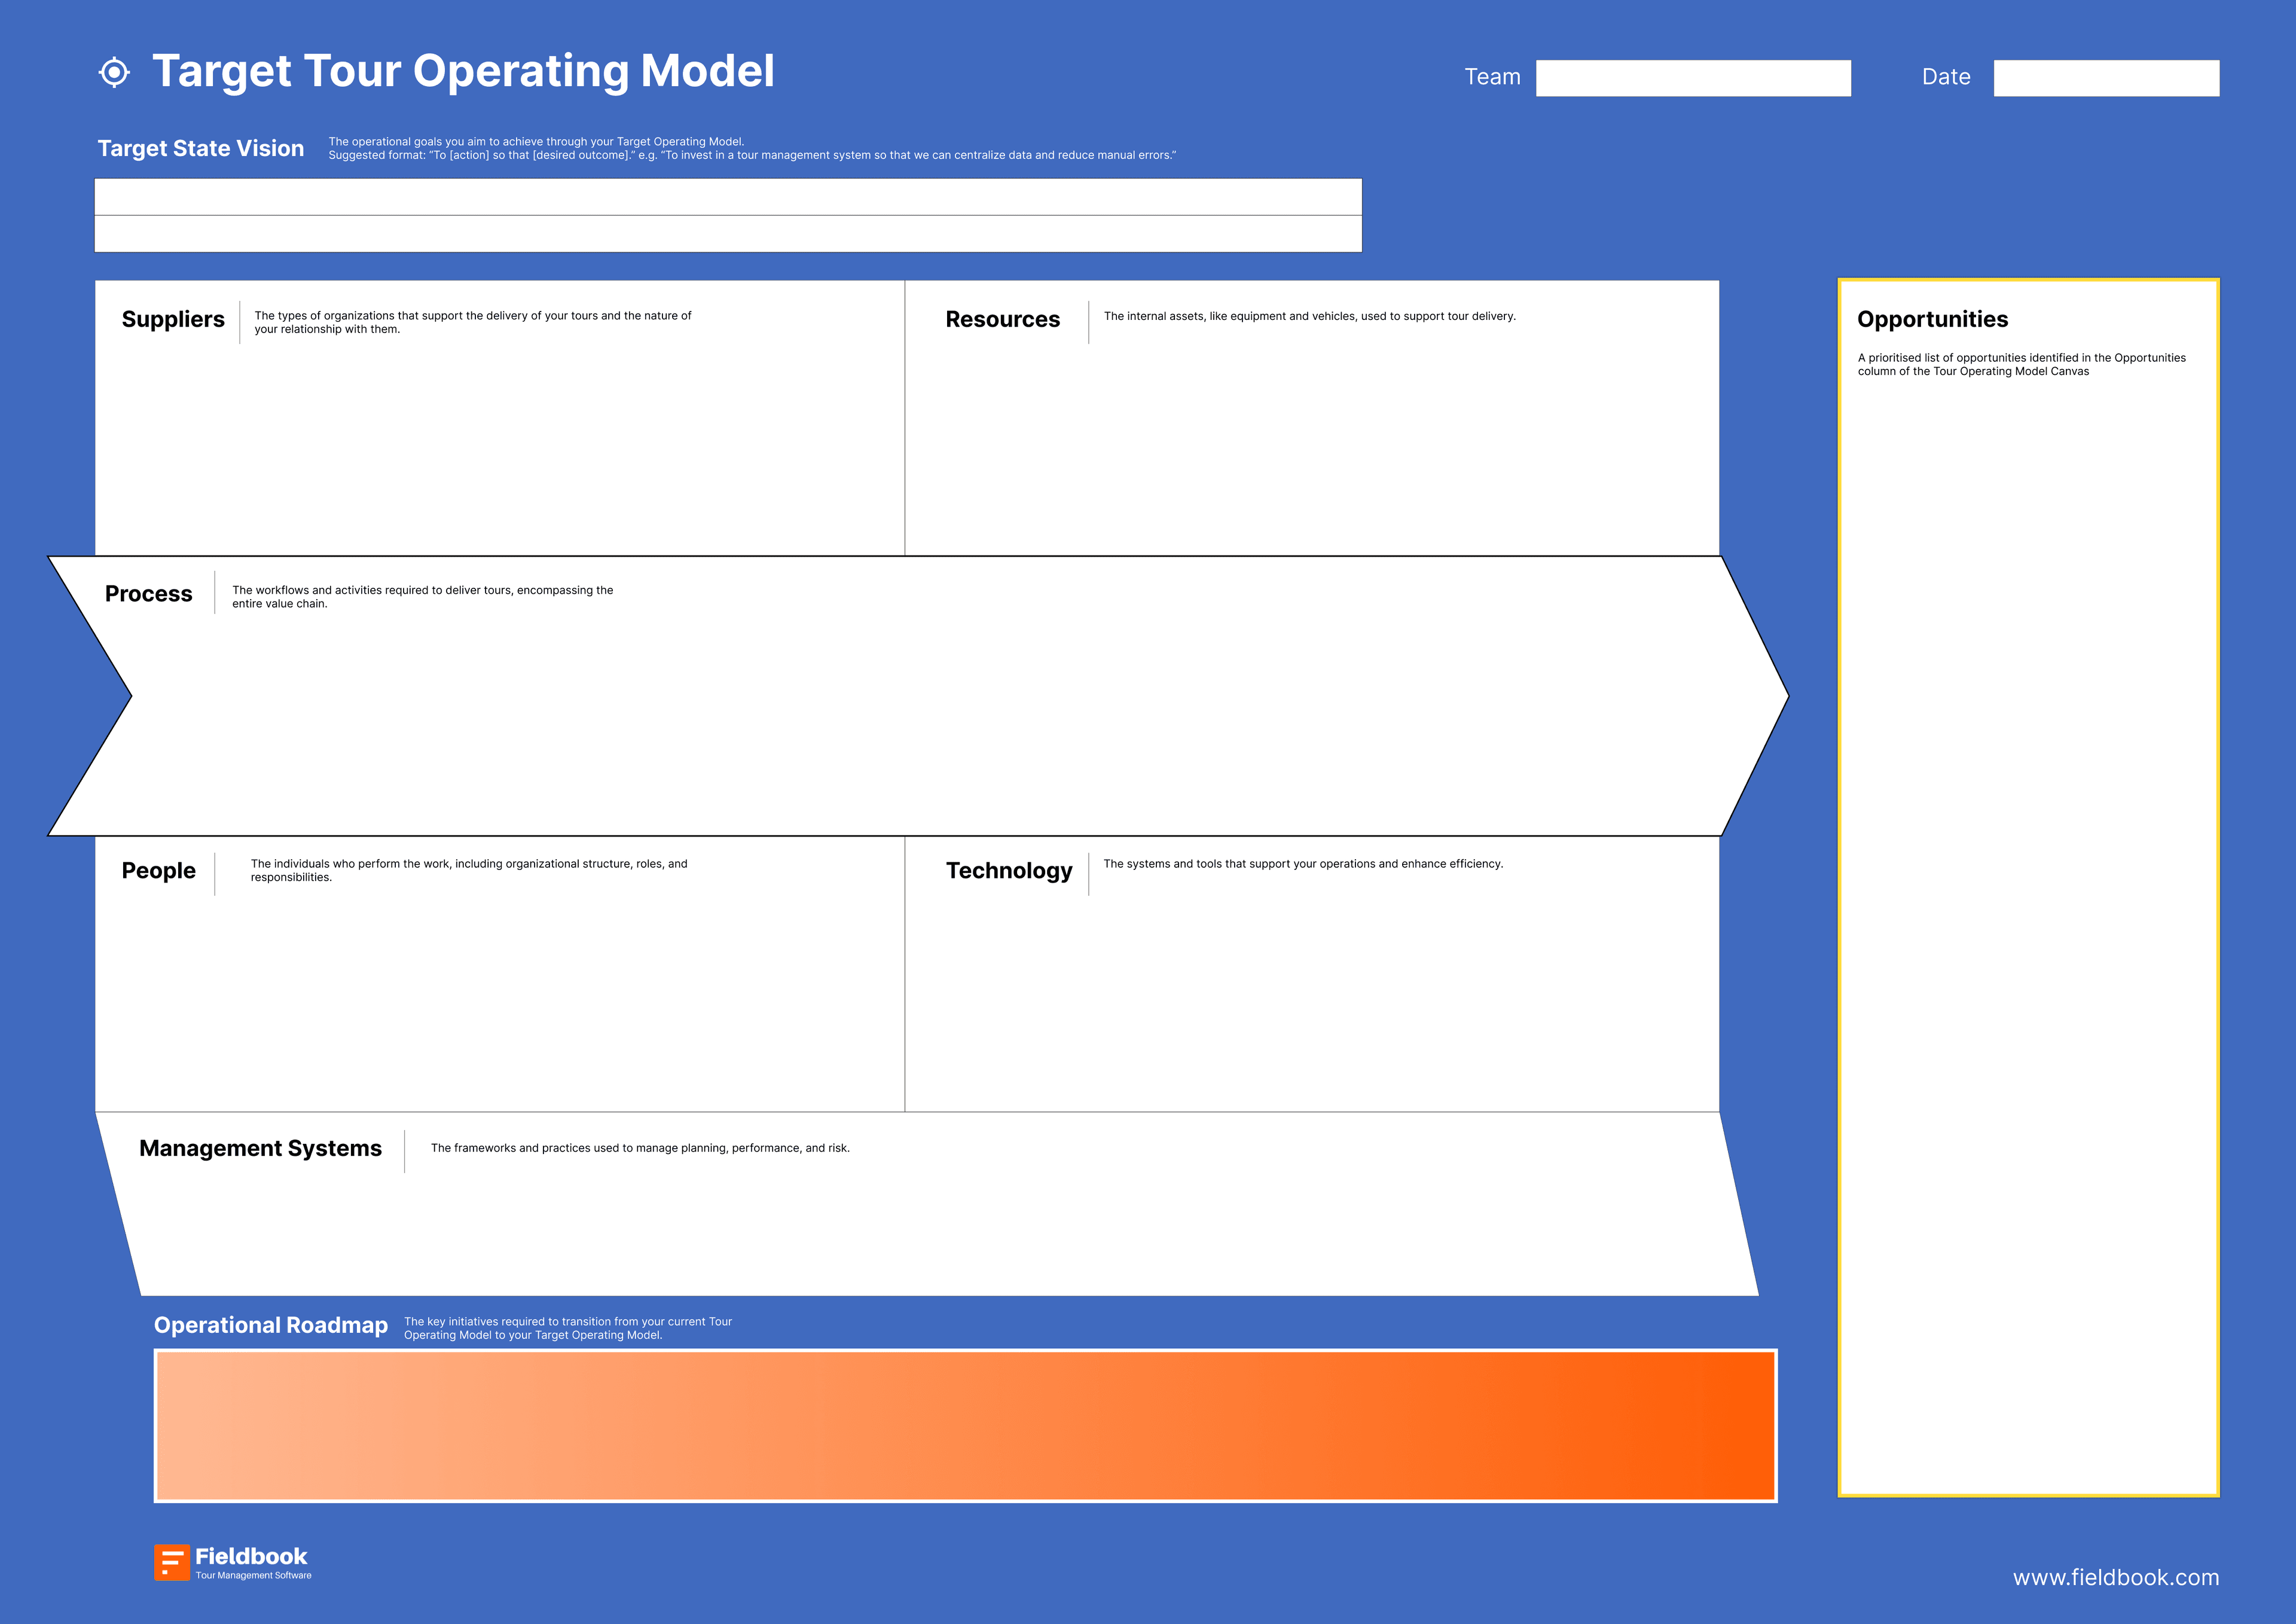Click the Technology description about systems and tools
This screenshot has width=2296, height=1624.
point(1303,864)
